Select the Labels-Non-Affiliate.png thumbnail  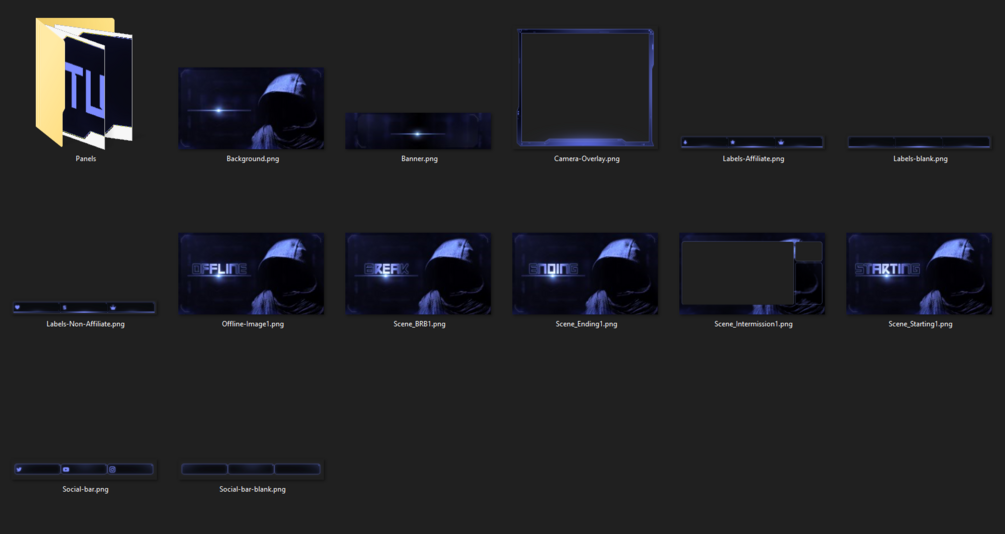pyautogui.click(x=84, y=308)
